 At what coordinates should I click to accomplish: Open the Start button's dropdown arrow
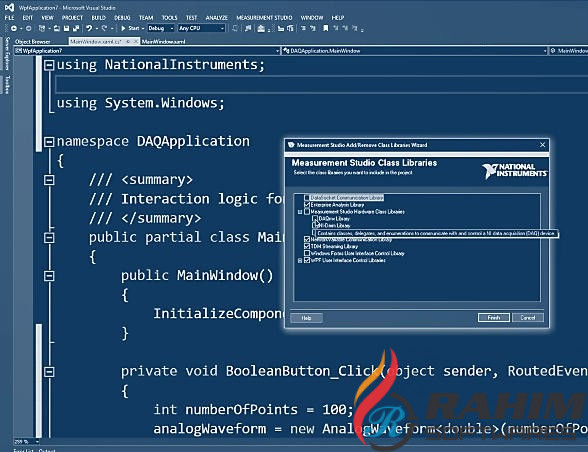tap(142, 29)
